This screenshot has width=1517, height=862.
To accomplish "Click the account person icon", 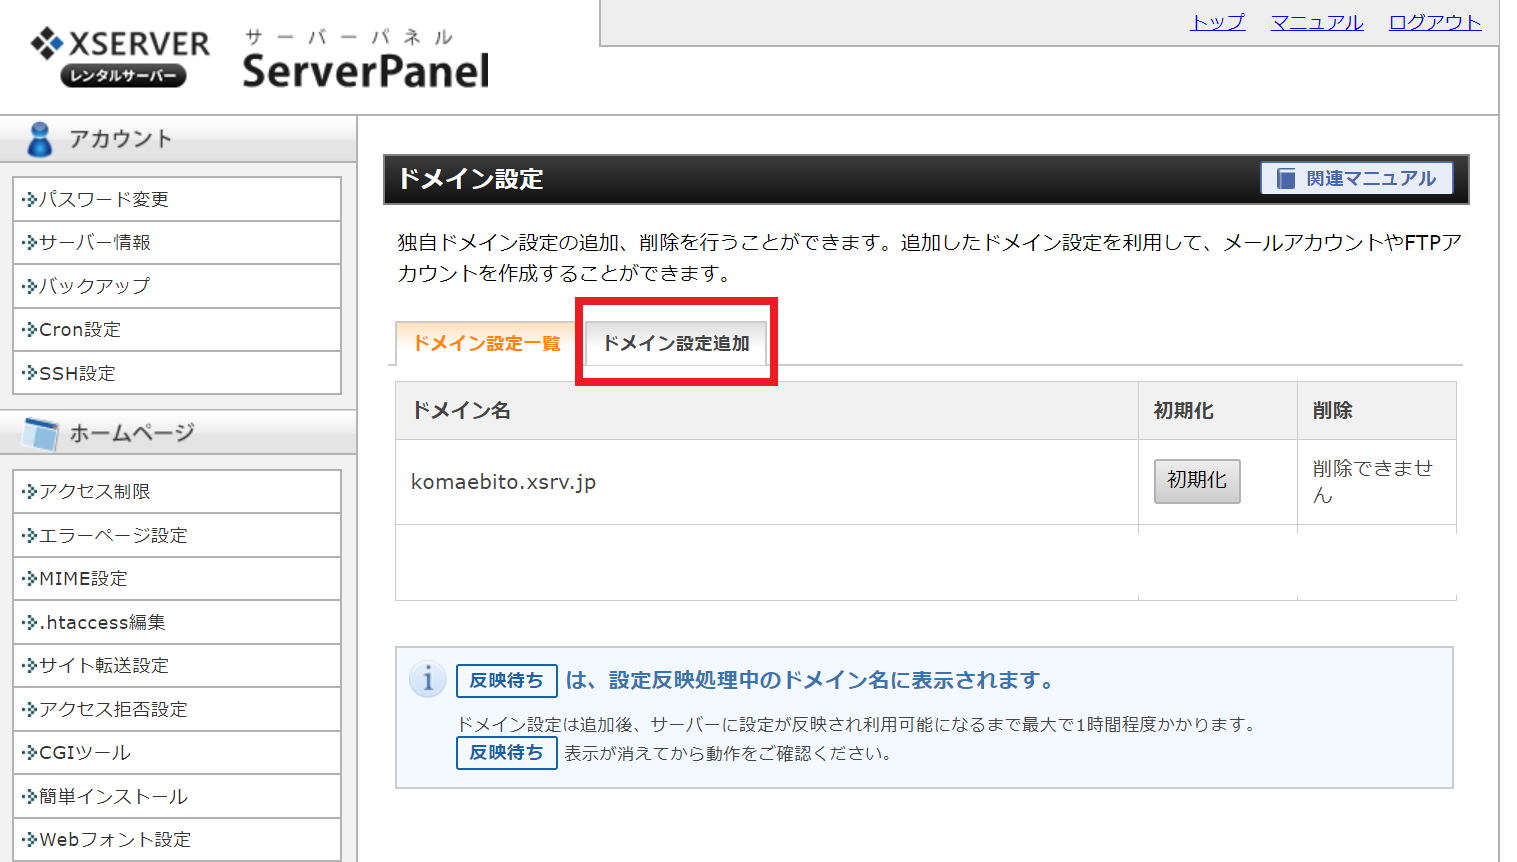I will pos(40,139).
